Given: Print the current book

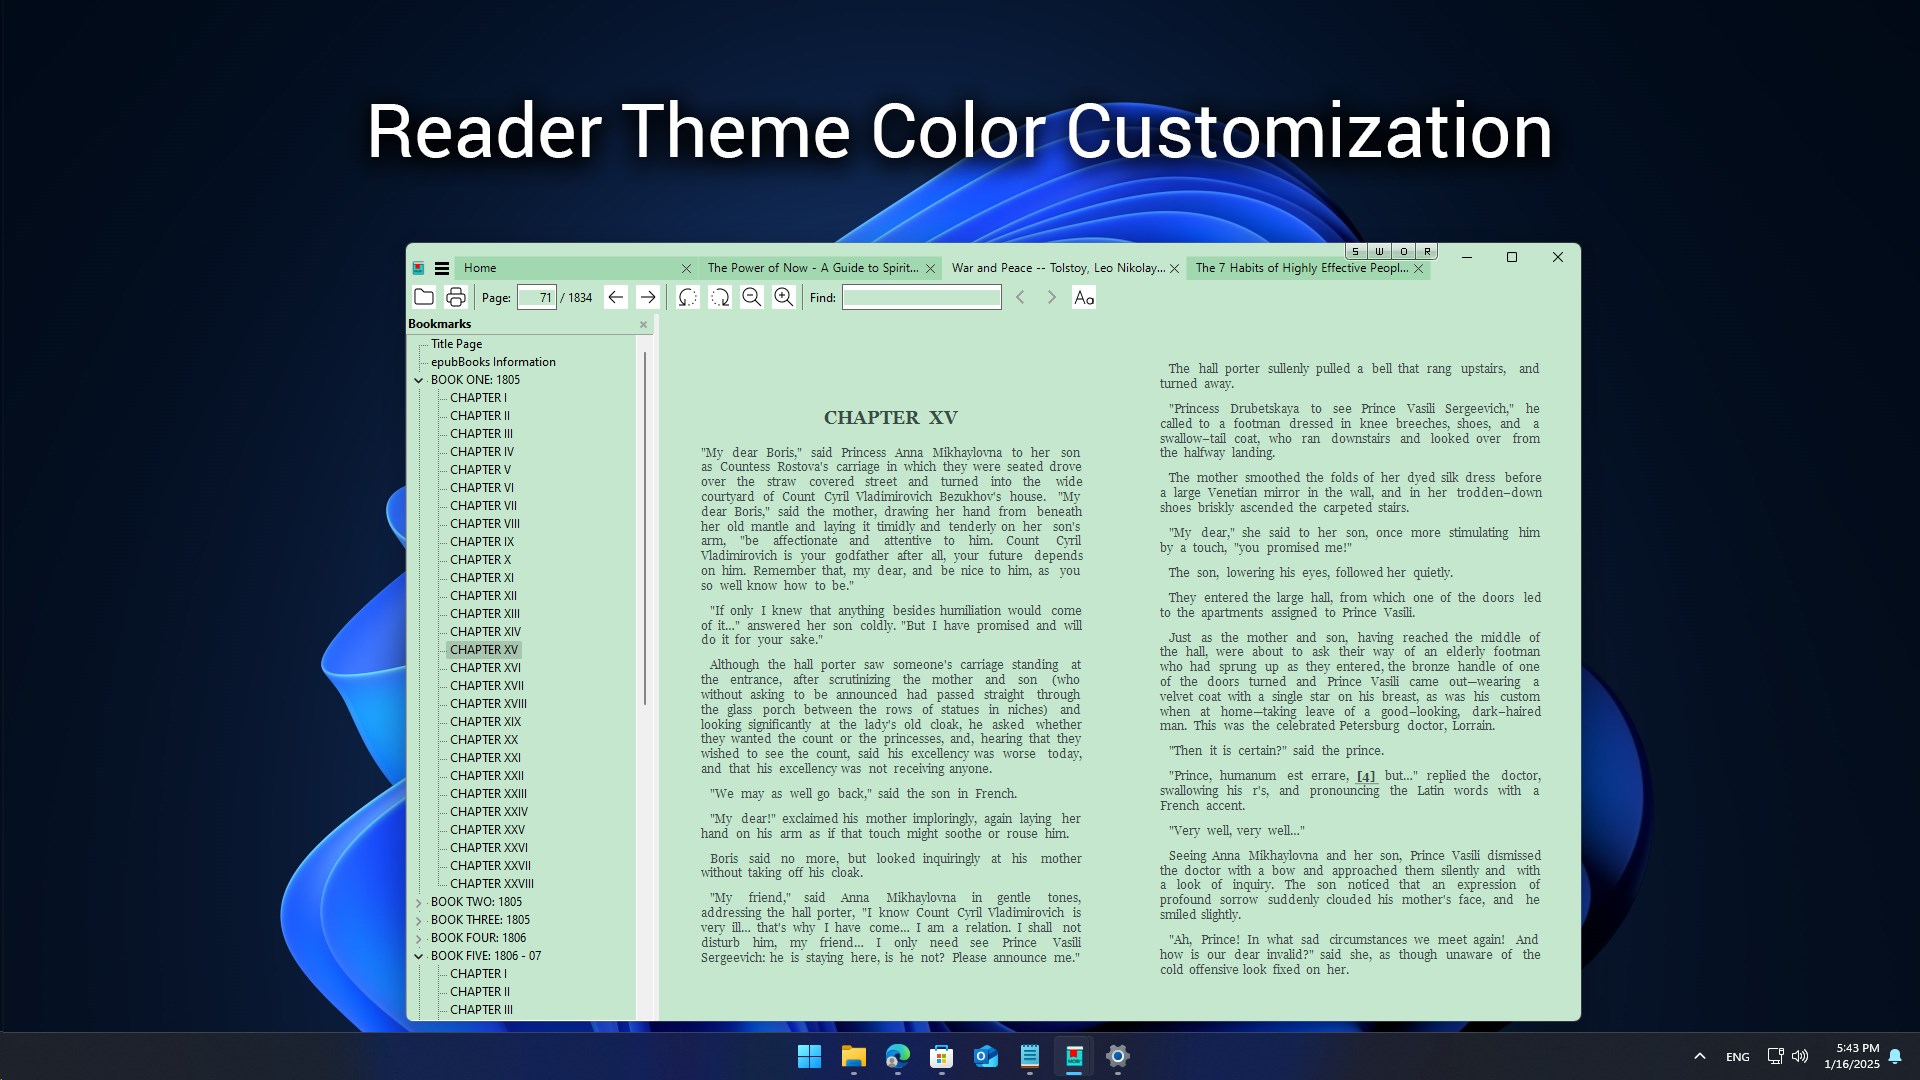Looking at the screenshot, I should pos(456,296).
